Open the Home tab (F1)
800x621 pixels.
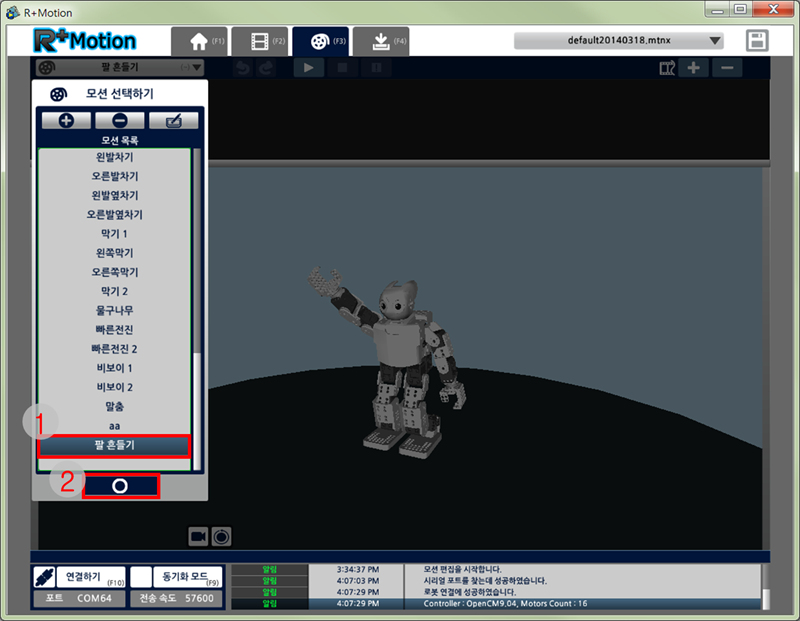(200, 41)
